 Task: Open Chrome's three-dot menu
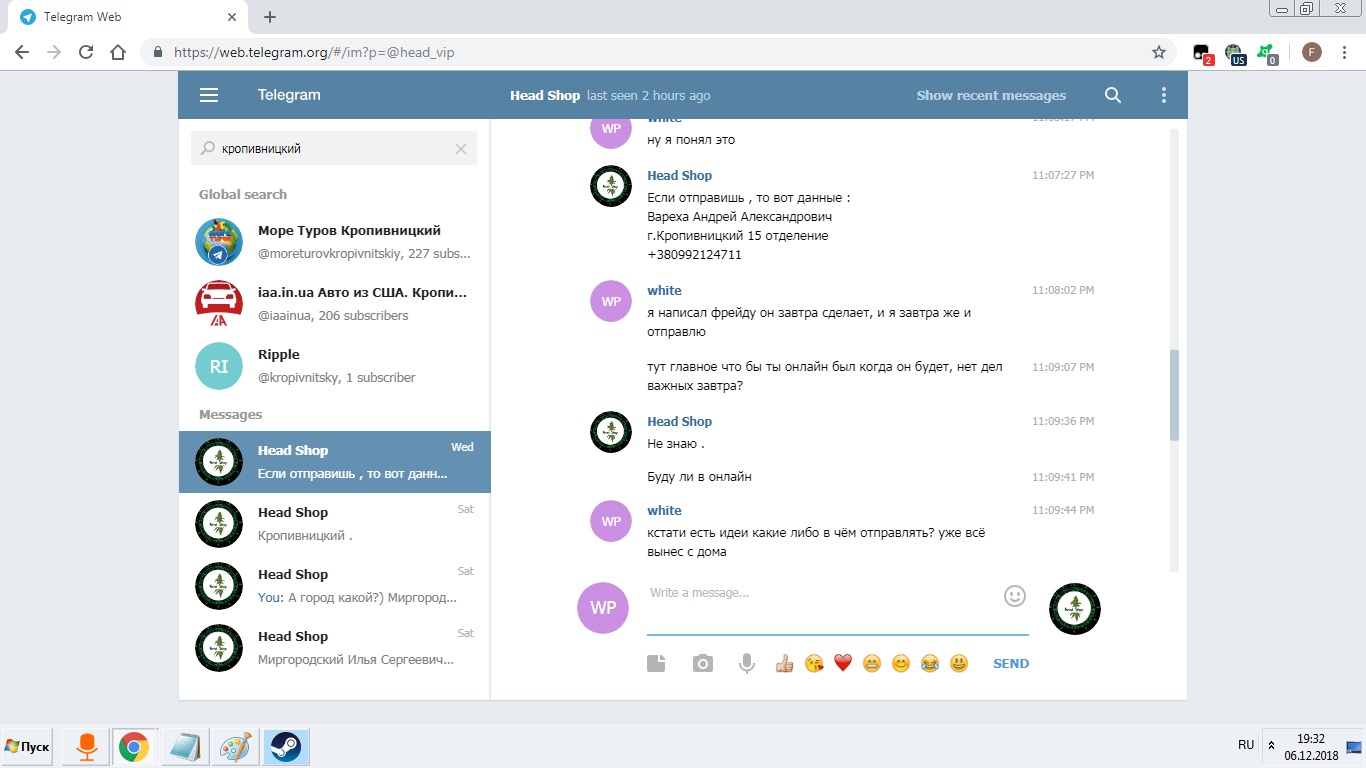[x=1346, y=52]
